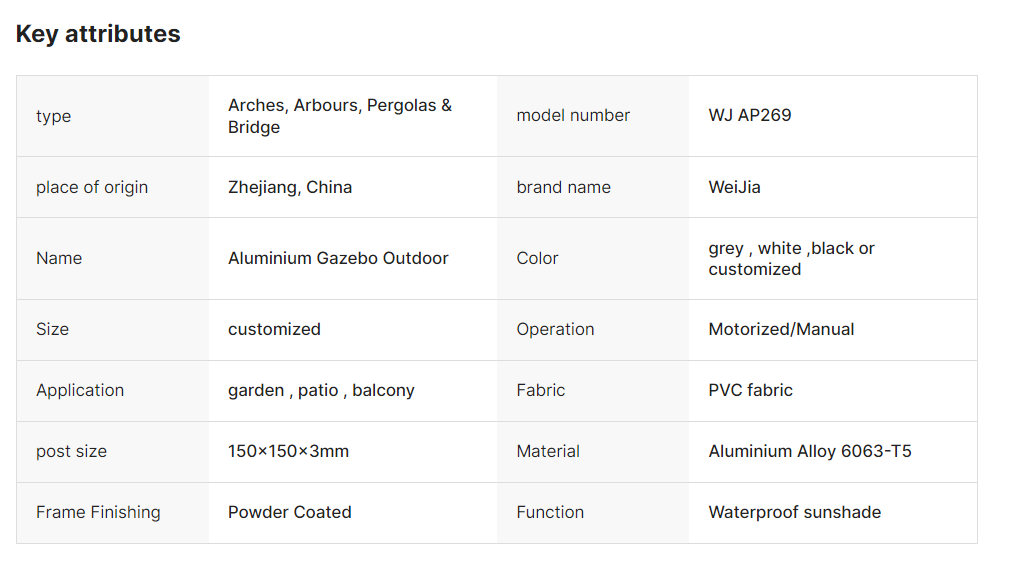Click the WeiJia brand name value
Screen dimensions: 1014x565
click(734, 187)
